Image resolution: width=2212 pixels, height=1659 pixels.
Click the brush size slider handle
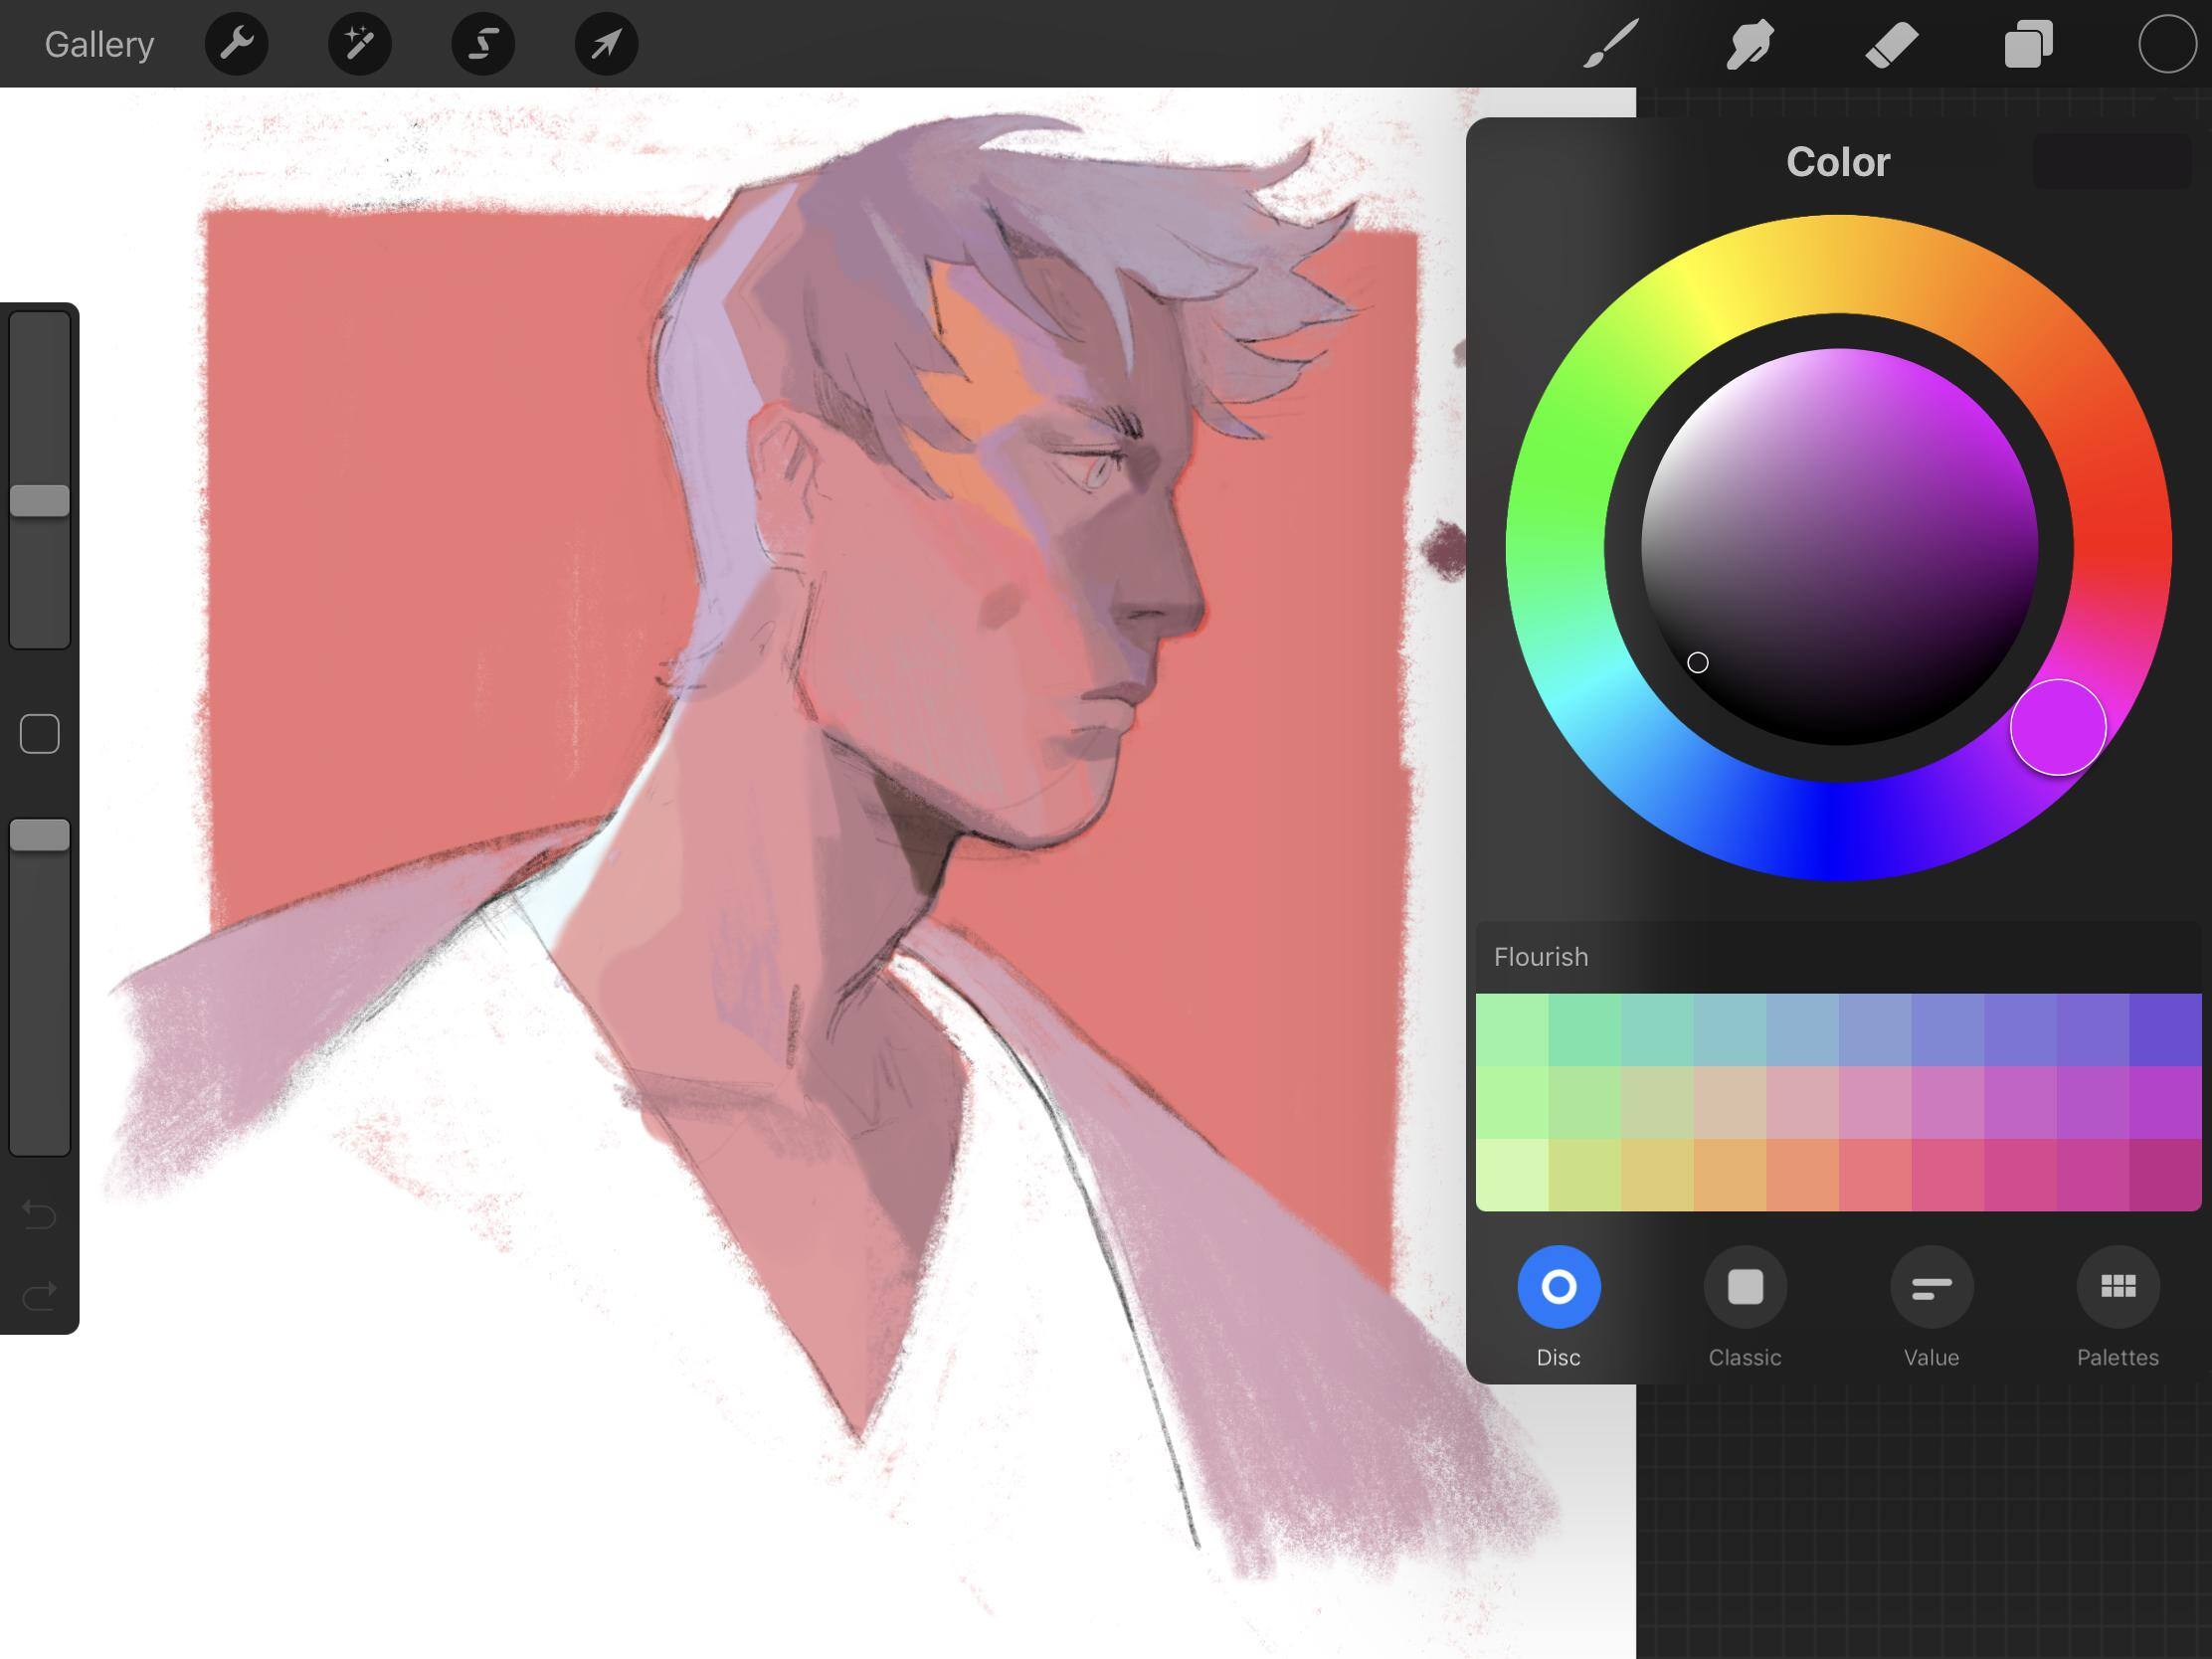[x=40, y=501]
